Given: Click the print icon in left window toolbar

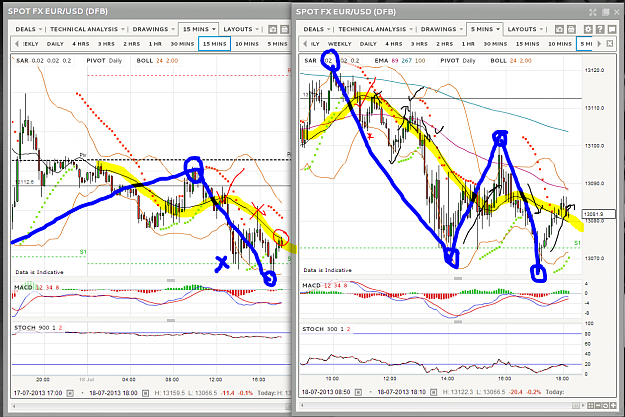Looking at the screenshot, I should point(285,29).
